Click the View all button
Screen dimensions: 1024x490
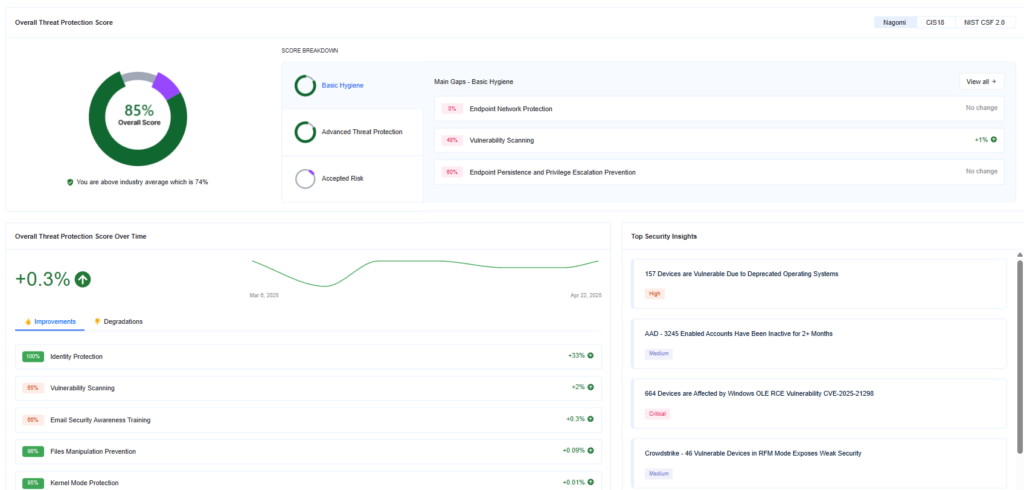982,82
